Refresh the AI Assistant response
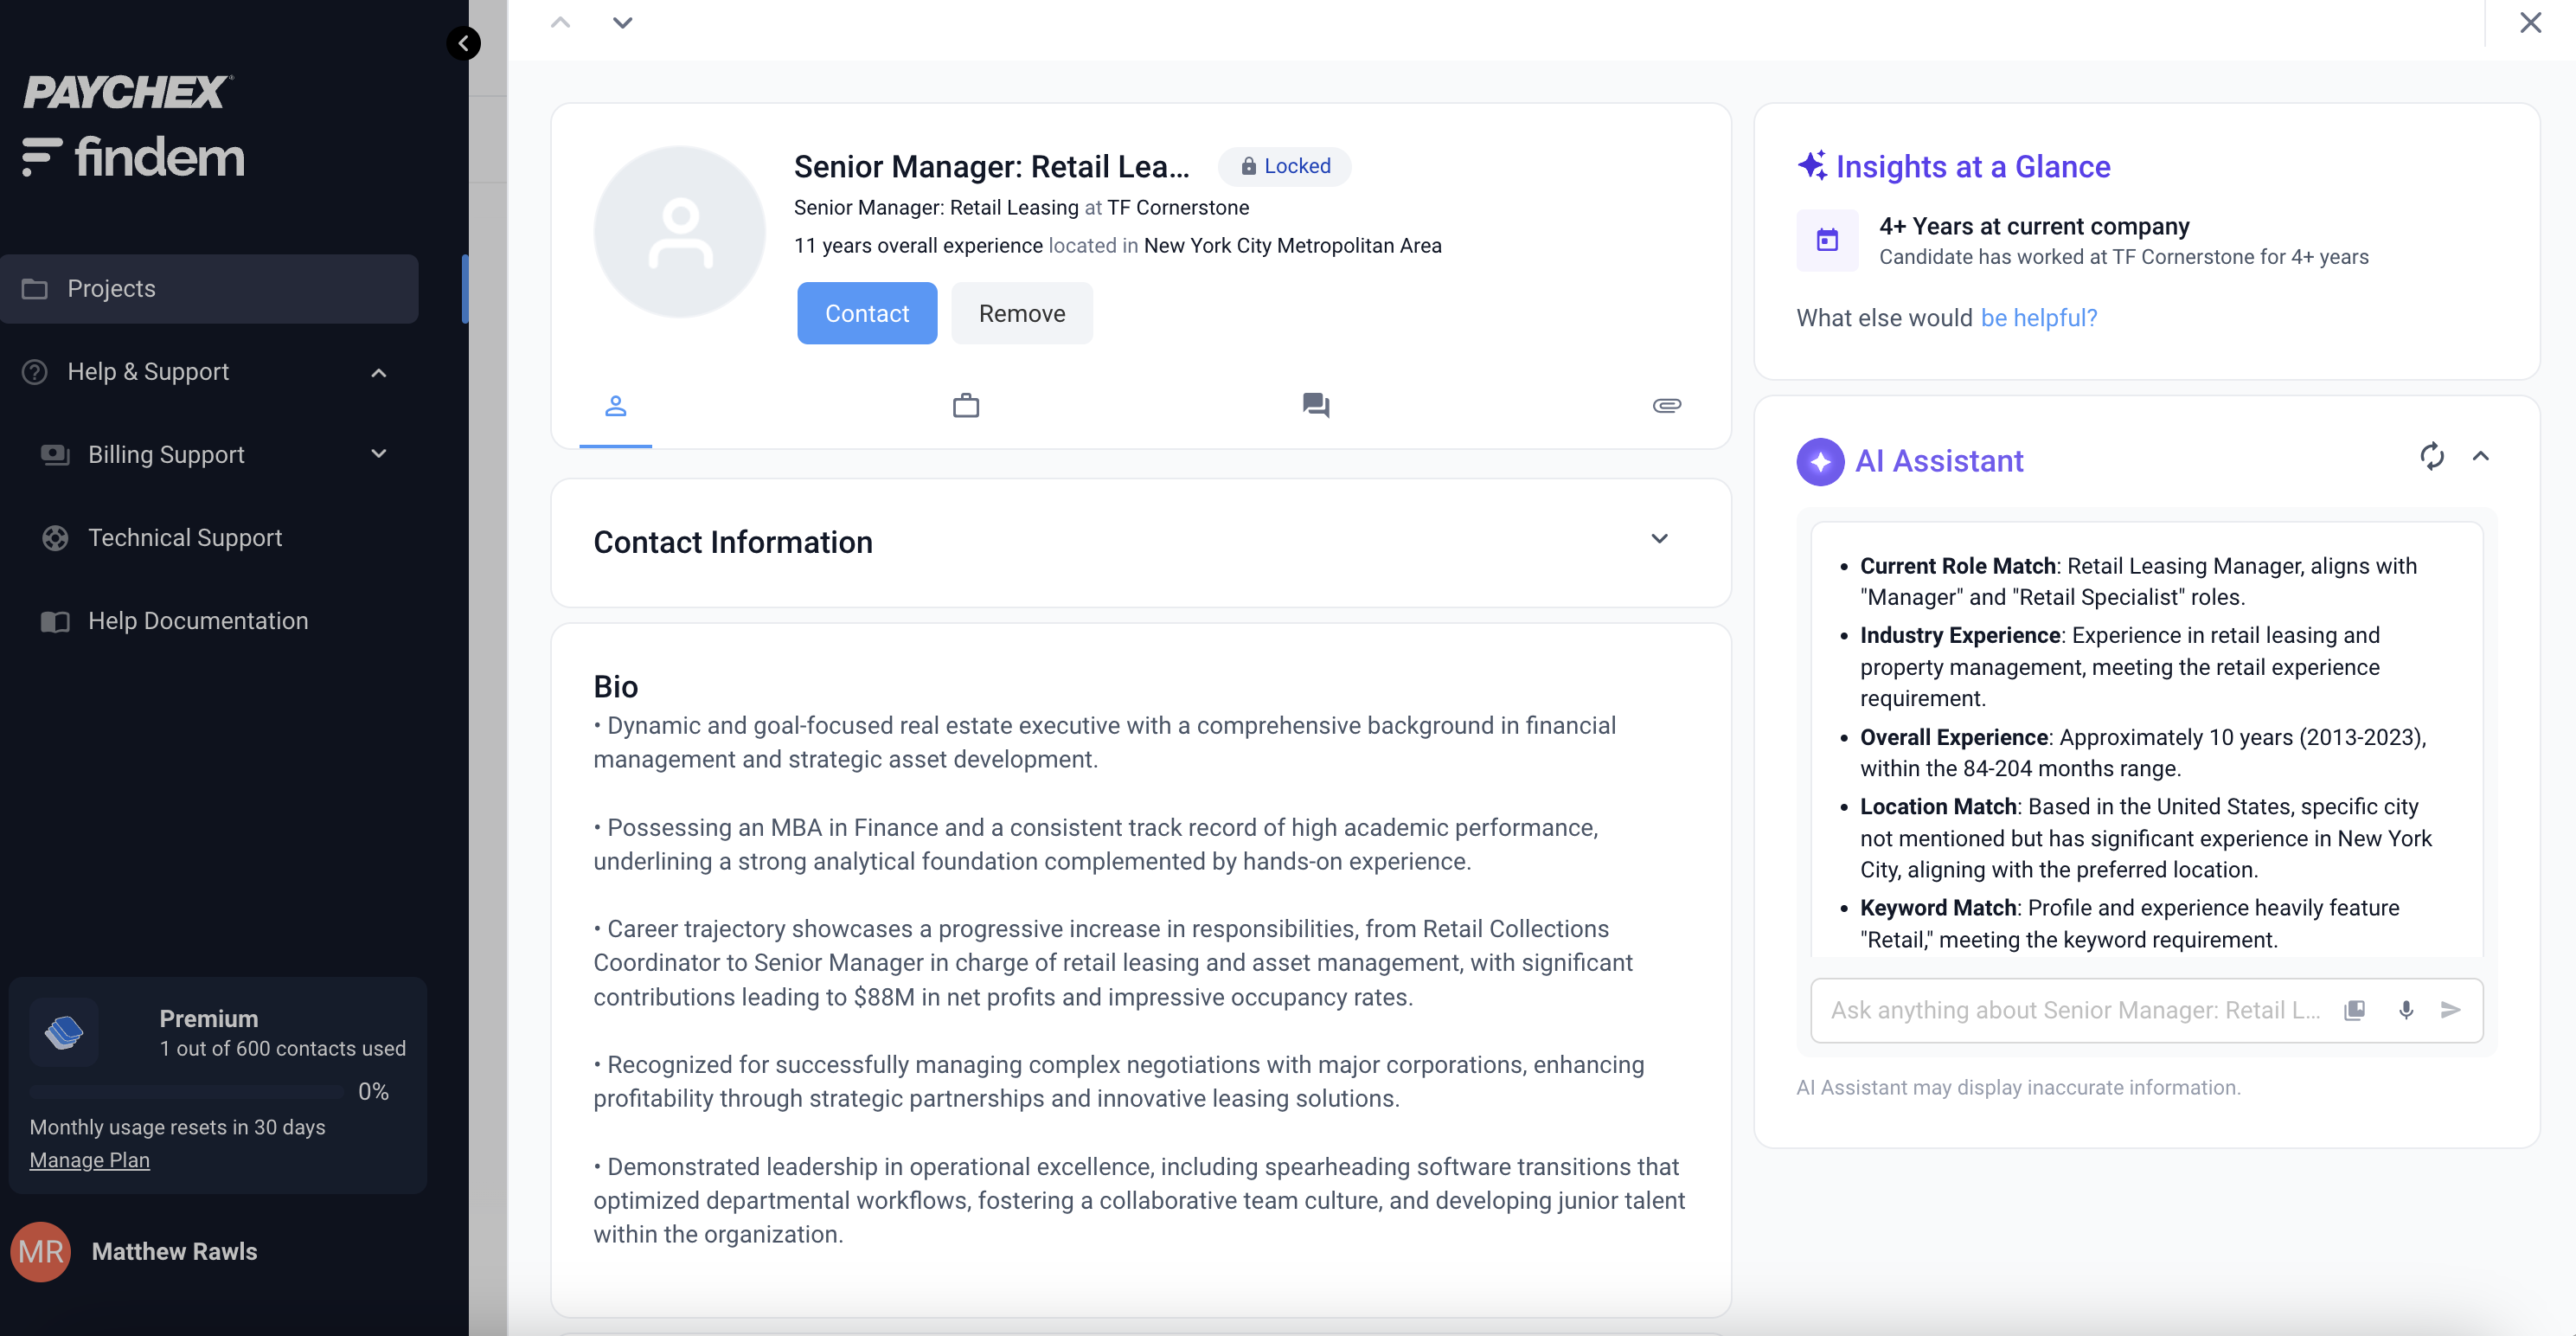The width and height of the screenshot is (2576, 1336). pyautogui.click(x=2431, y=456)
